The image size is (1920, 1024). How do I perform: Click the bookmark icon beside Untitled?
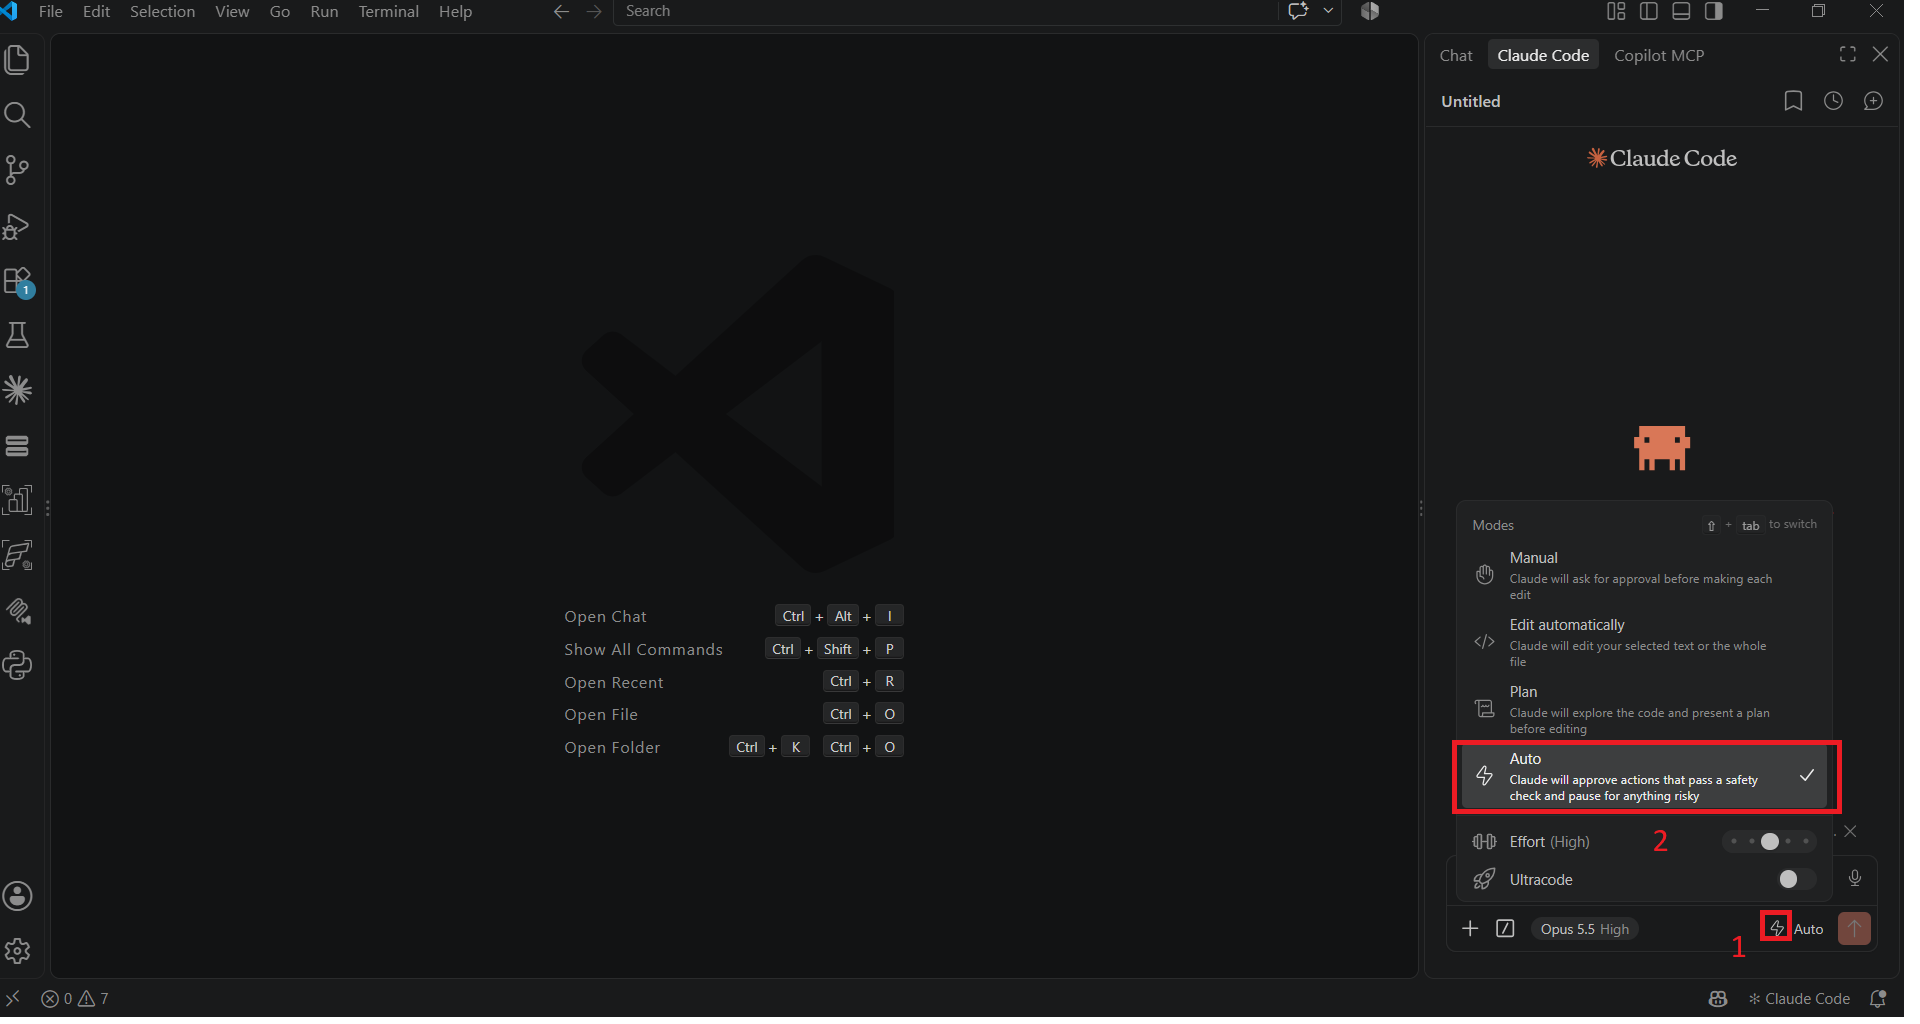(1793, 101)
